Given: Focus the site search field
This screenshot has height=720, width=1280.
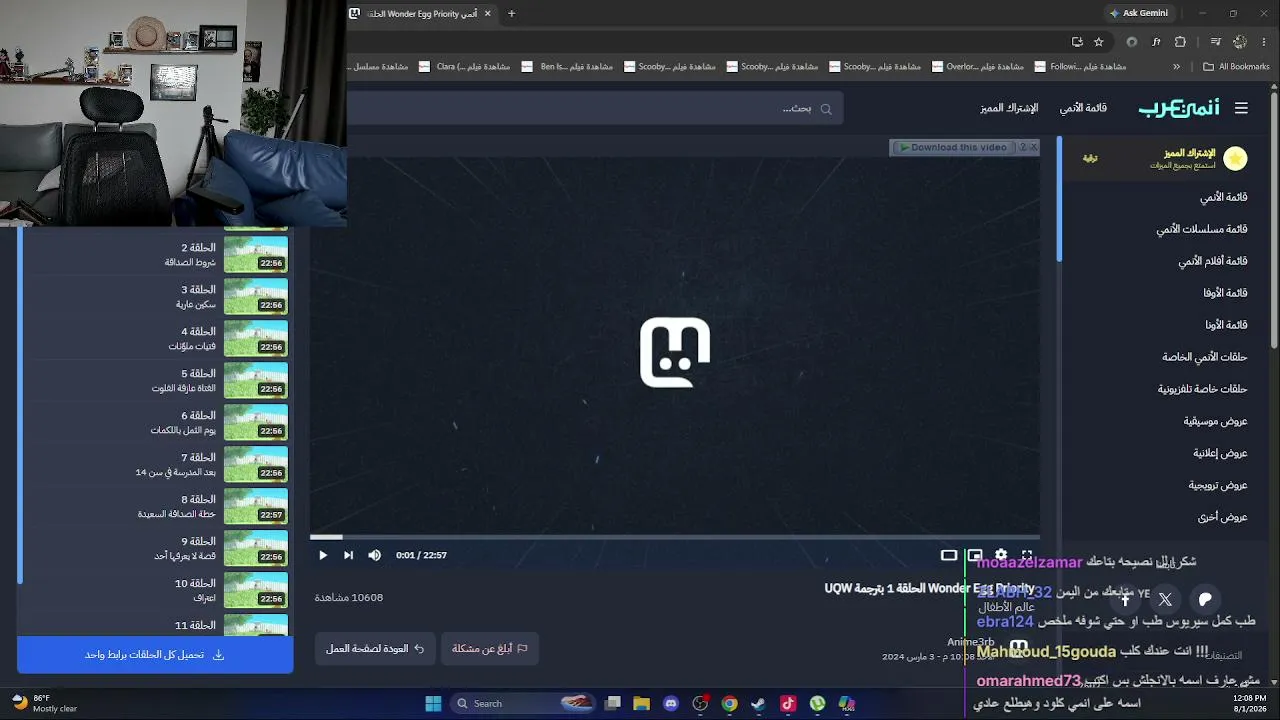Looking at the screenshot, I should [x=595, y=108].
